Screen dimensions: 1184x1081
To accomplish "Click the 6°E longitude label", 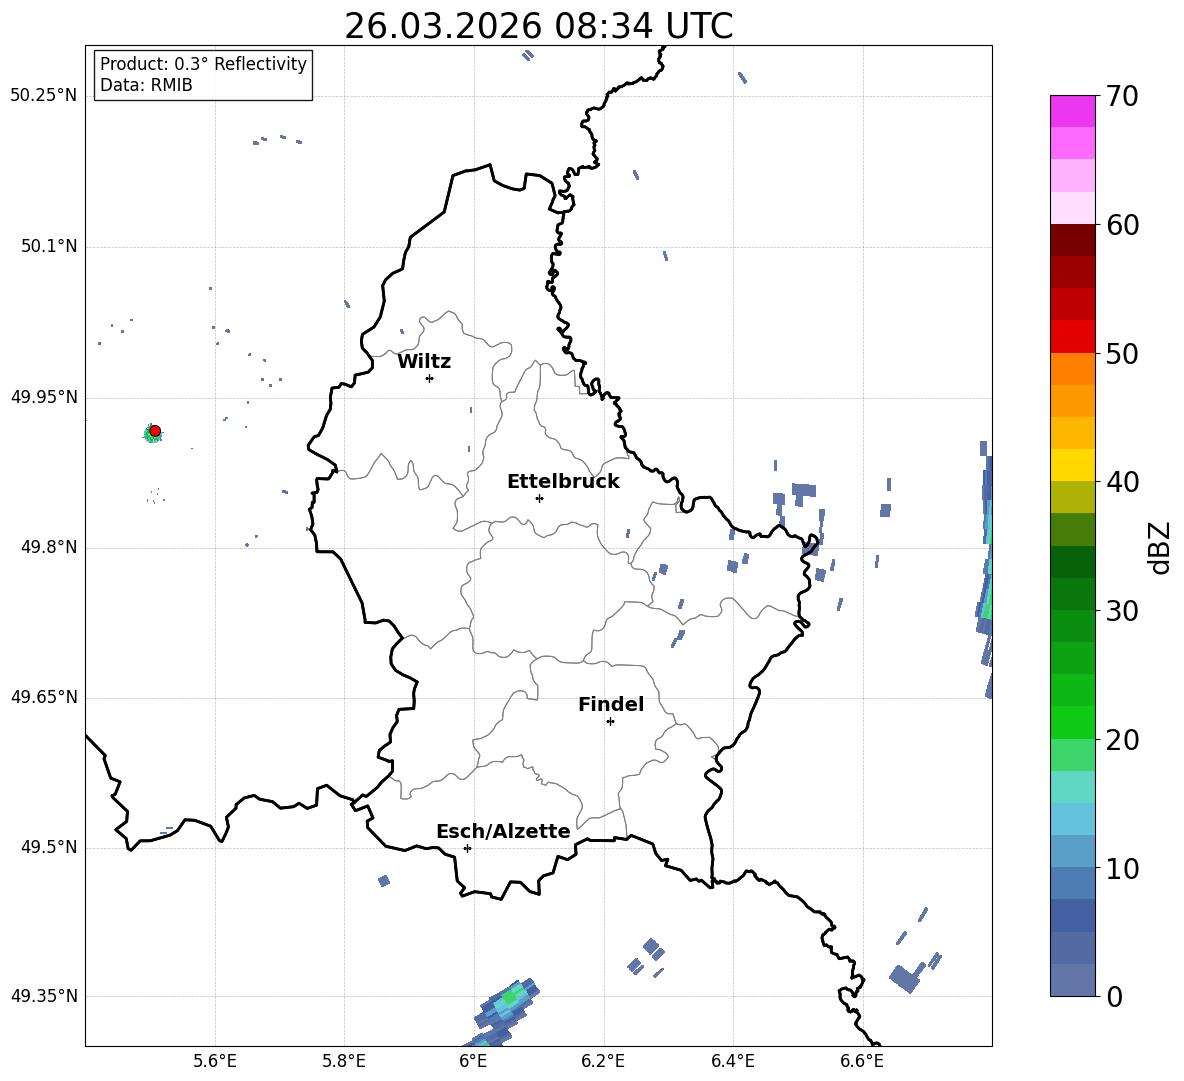I will [x=473, y=1061].
